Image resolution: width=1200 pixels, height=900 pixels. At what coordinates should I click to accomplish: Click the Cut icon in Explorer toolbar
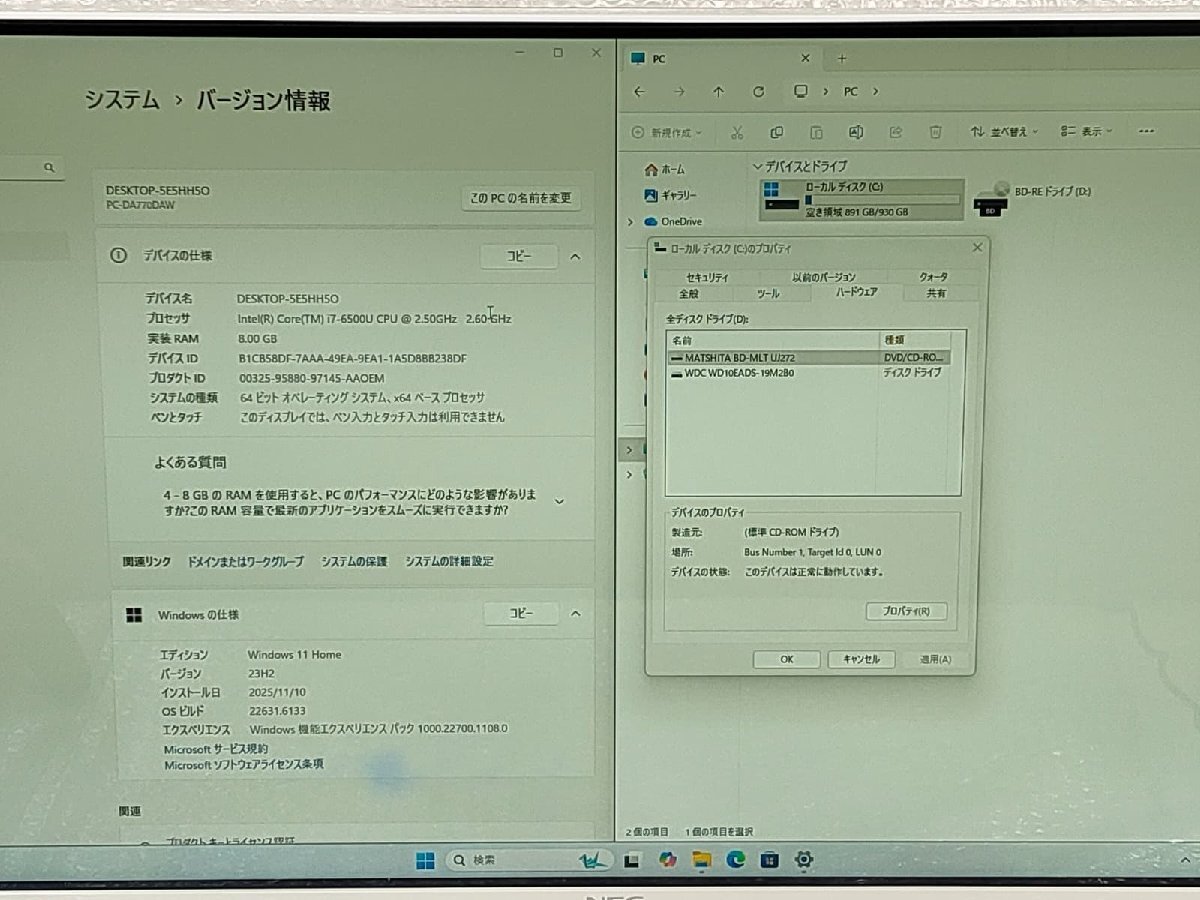pos(736,131)
